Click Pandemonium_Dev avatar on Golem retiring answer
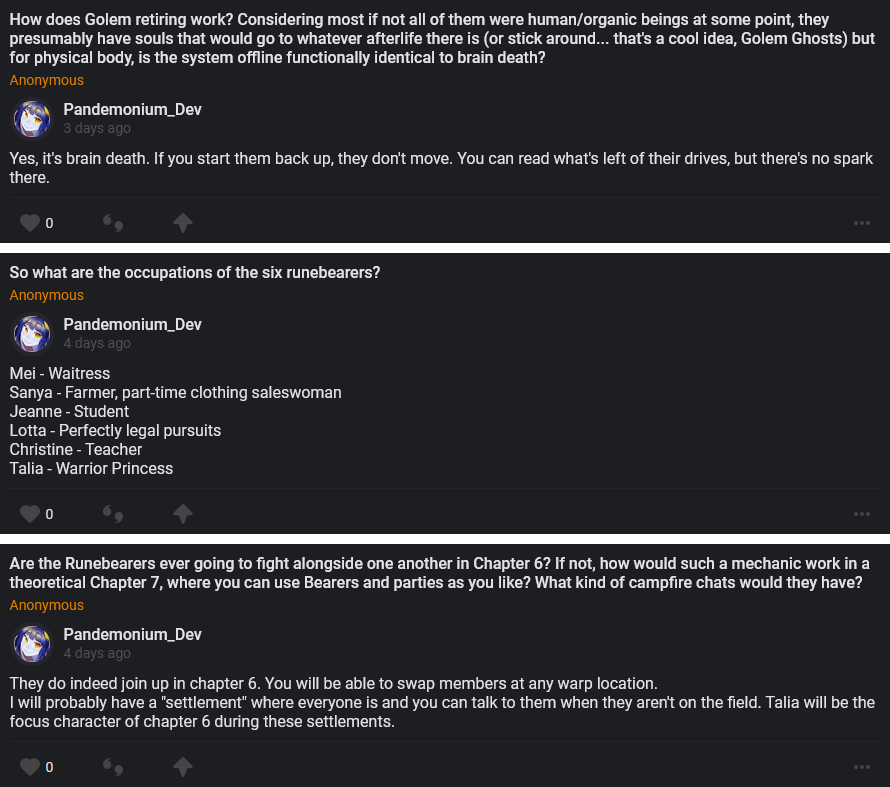This screenshot has height=787, width=890. coord(32,119)
